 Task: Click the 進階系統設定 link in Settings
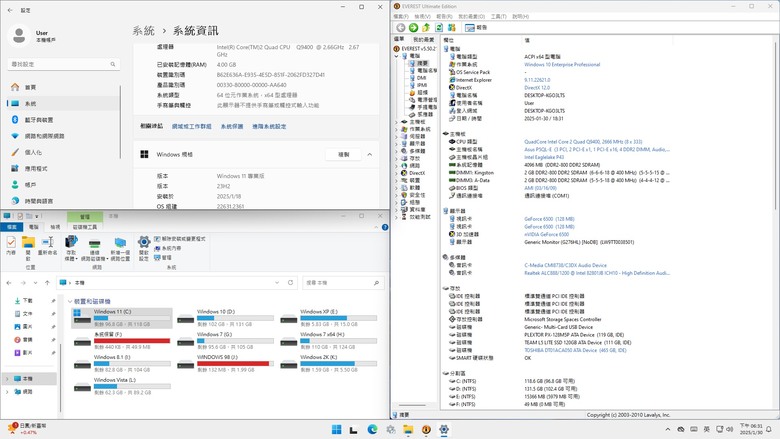pos(269,126)
